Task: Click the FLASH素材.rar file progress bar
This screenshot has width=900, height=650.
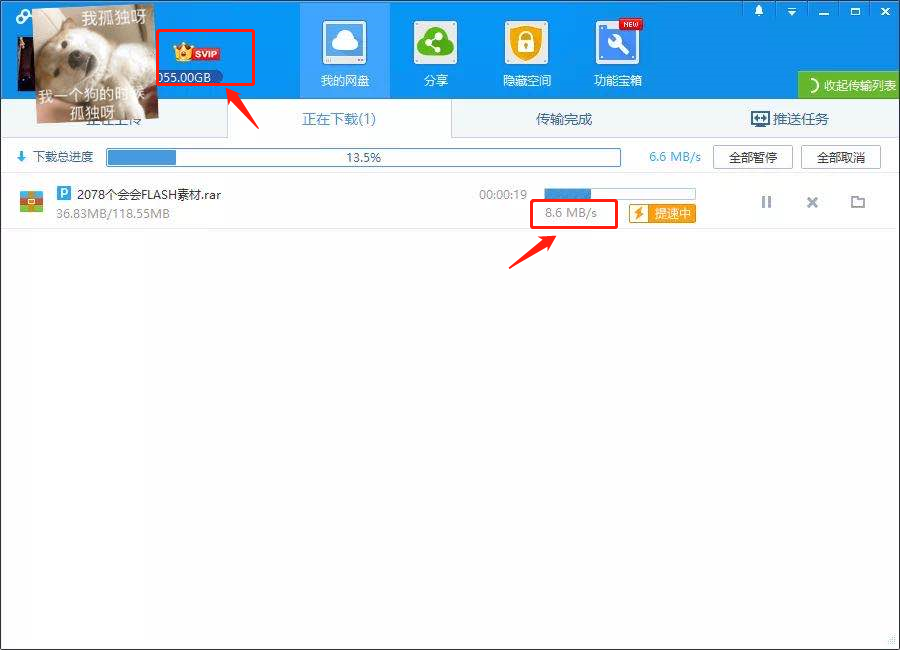Action: pyautogui.click(x=620, y=194)
